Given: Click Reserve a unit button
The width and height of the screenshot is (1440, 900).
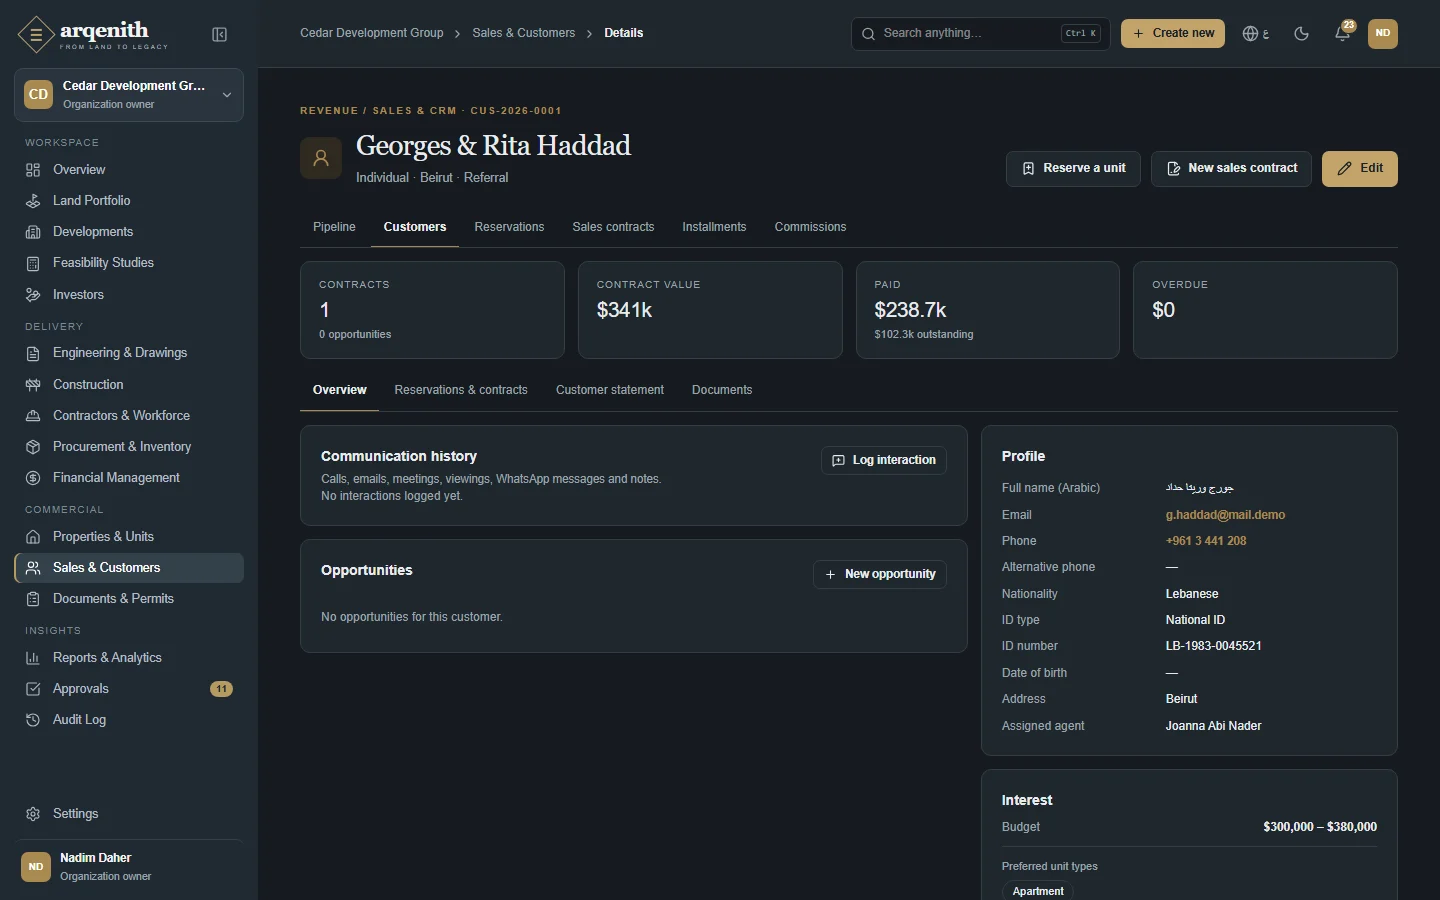Looking at the screenshot, I should coord(1074,169).
